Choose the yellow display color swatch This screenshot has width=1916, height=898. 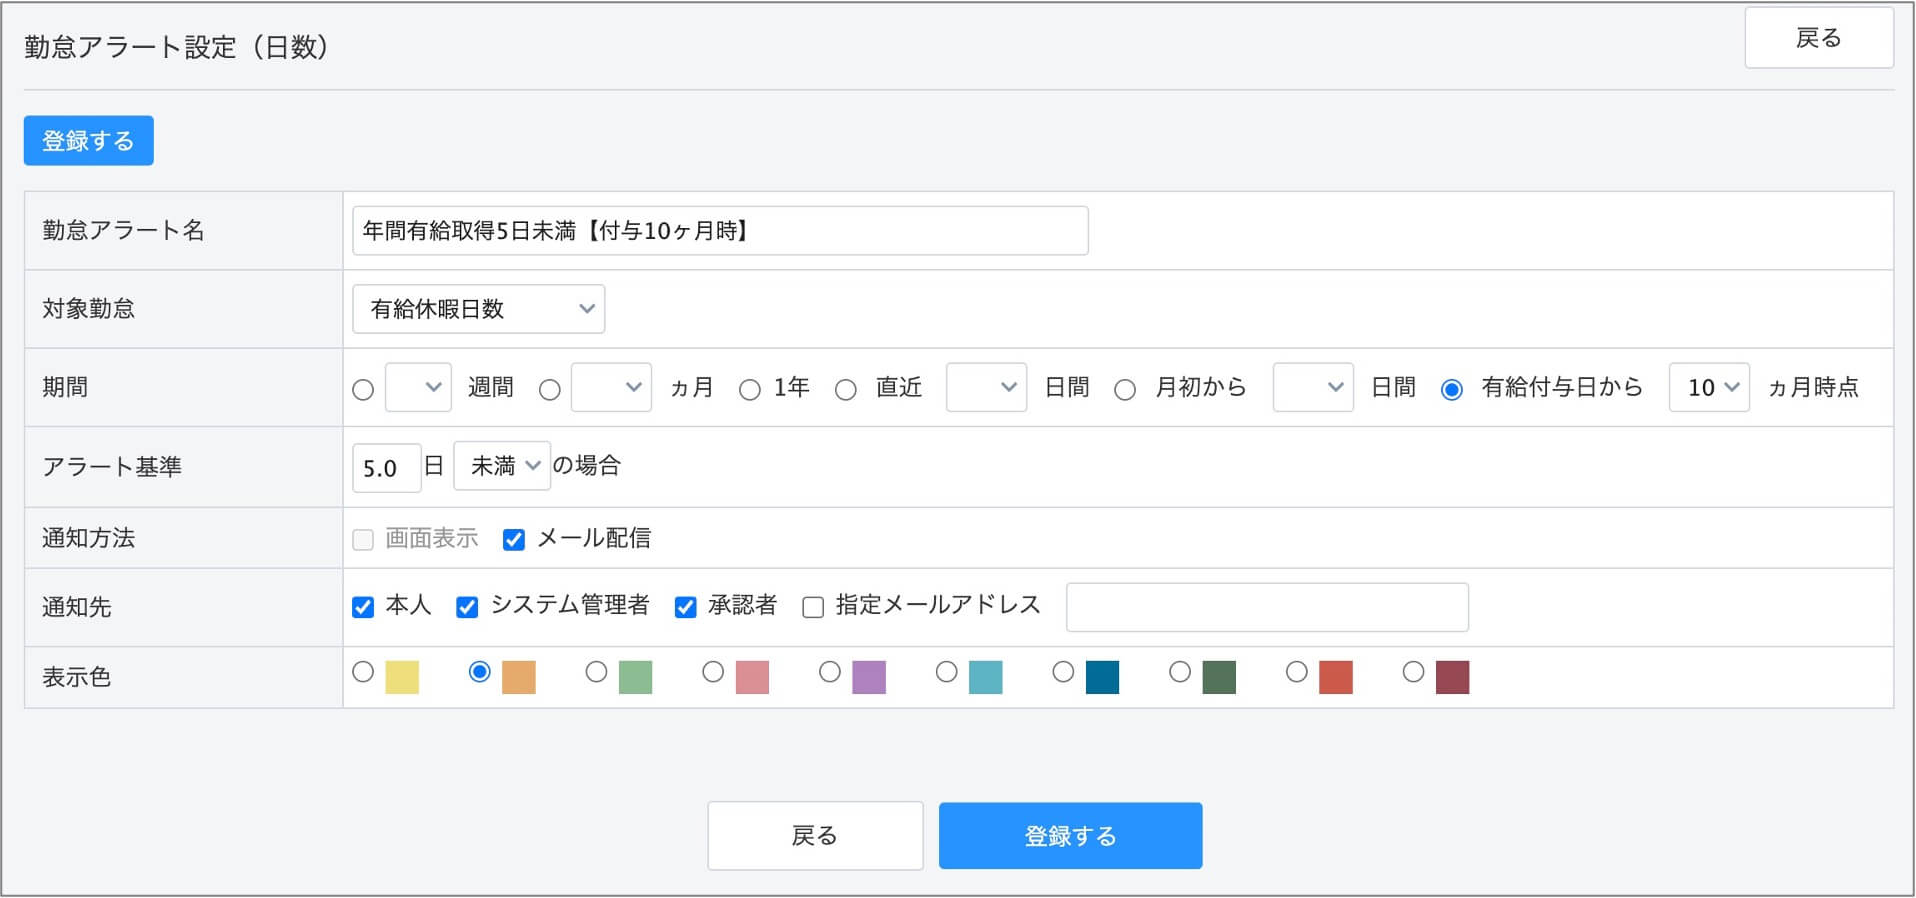[363, 672]
